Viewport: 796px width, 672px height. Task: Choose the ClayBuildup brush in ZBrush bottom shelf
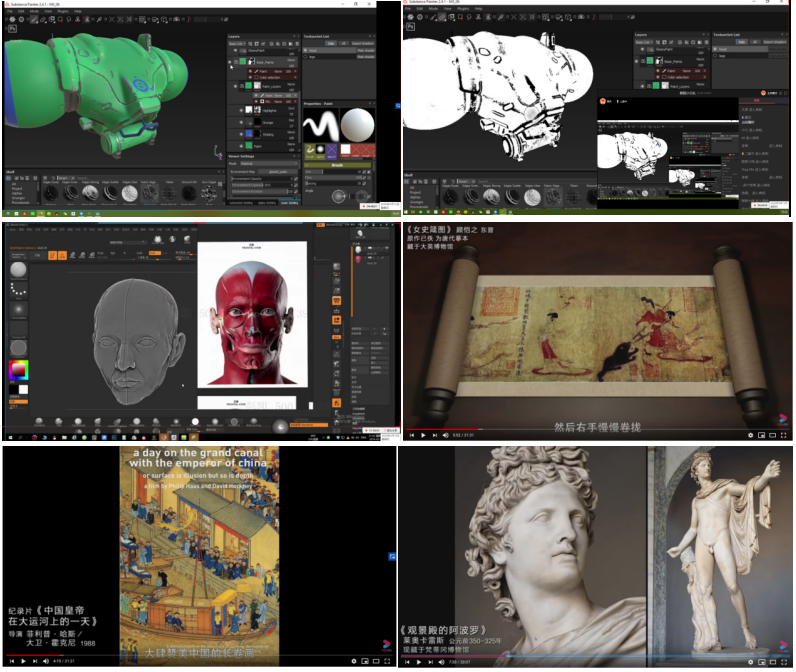(78, 422)
